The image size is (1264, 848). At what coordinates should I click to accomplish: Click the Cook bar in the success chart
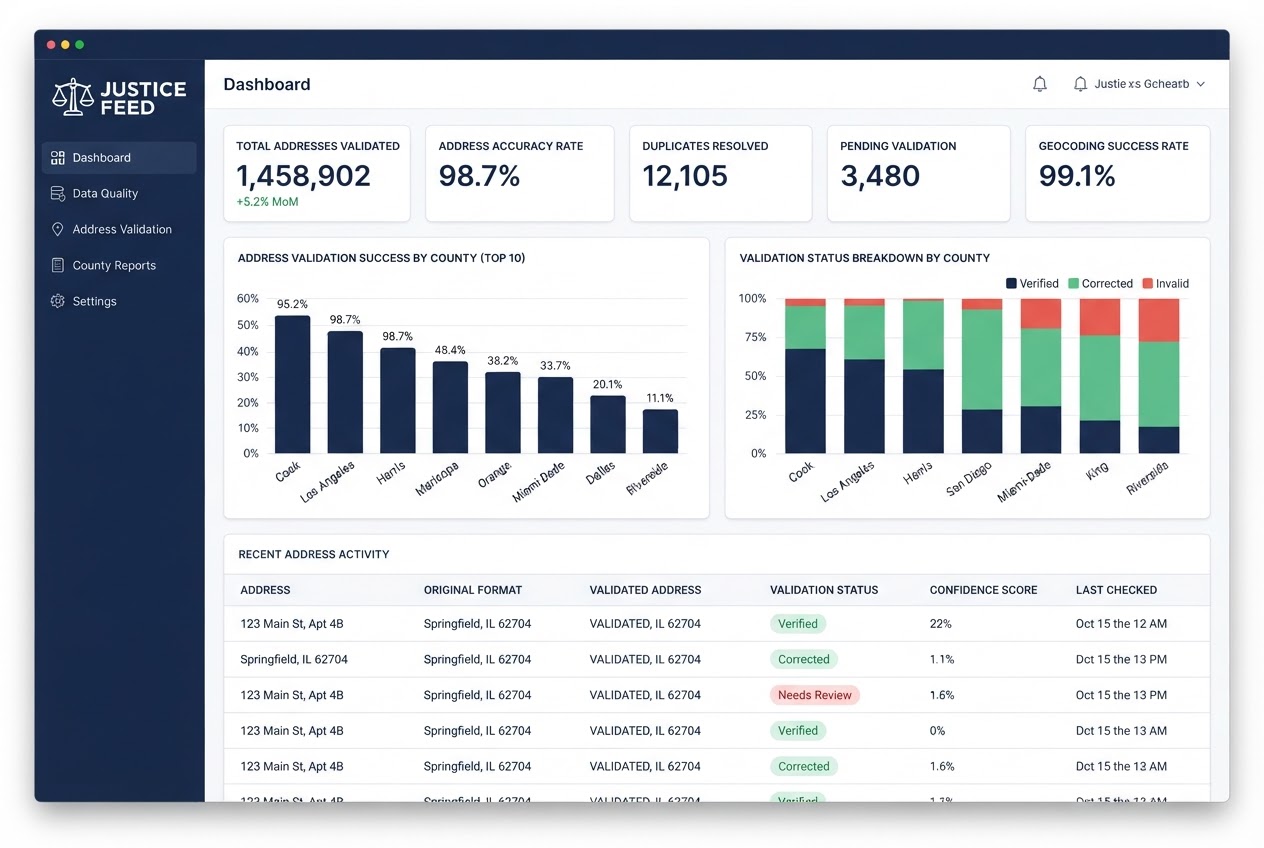coord(292,385)
